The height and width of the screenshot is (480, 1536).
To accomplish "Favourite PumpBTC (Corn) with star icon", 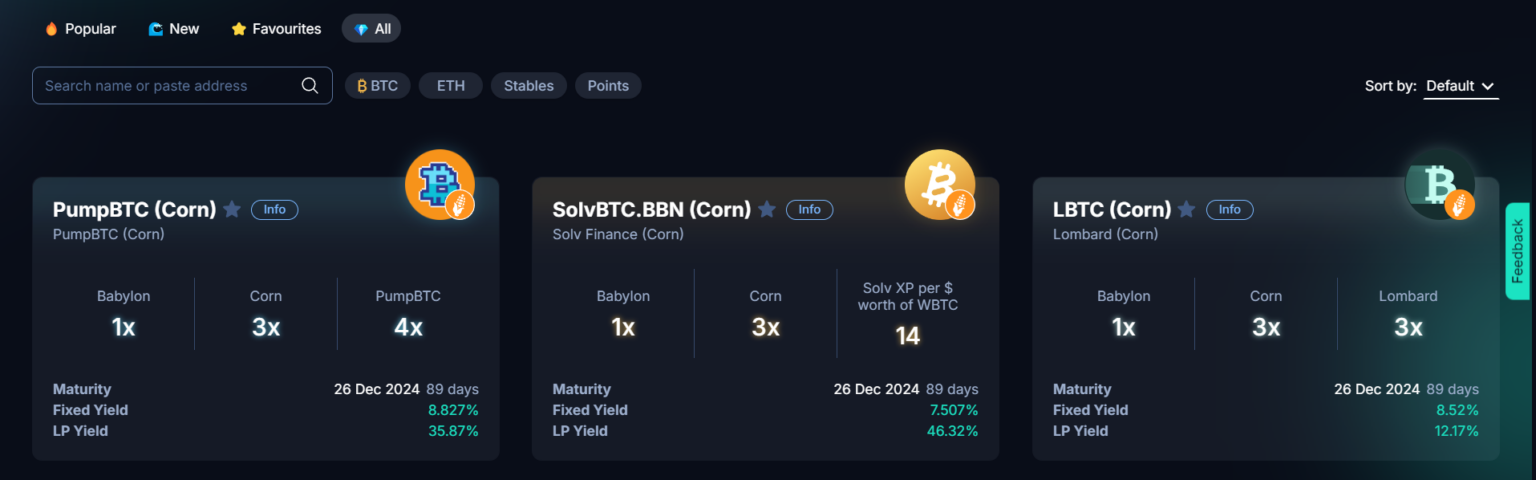I will tap(232, 209).
